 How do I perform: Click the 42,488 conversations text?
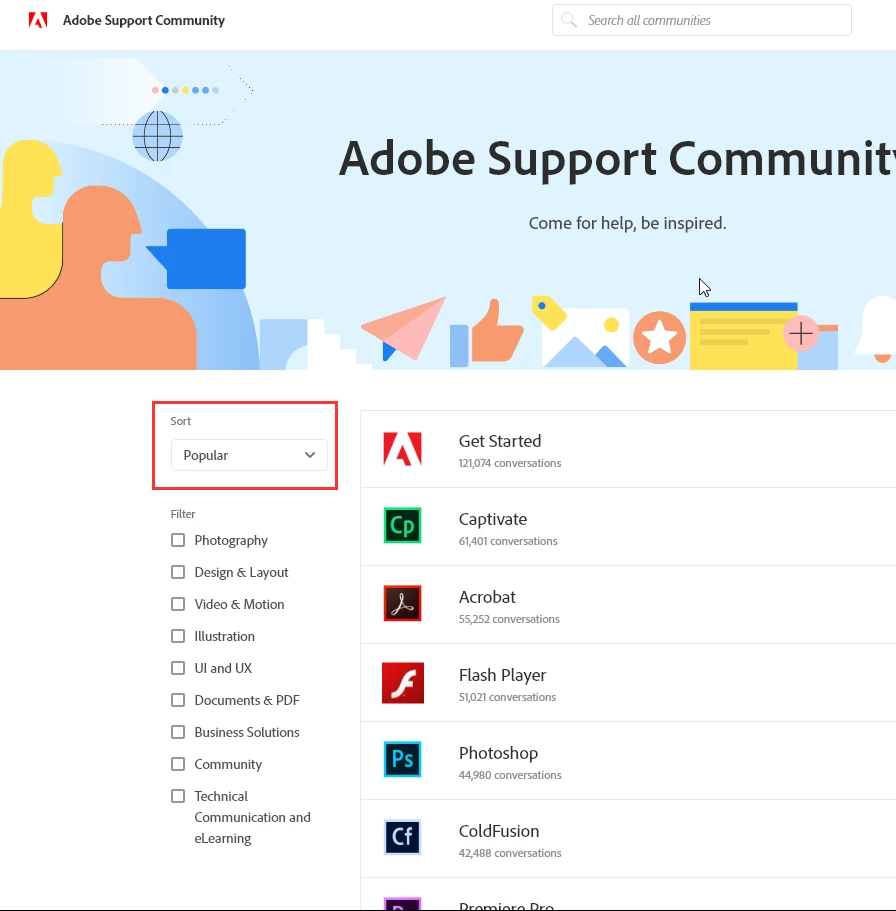pos(510,853)
